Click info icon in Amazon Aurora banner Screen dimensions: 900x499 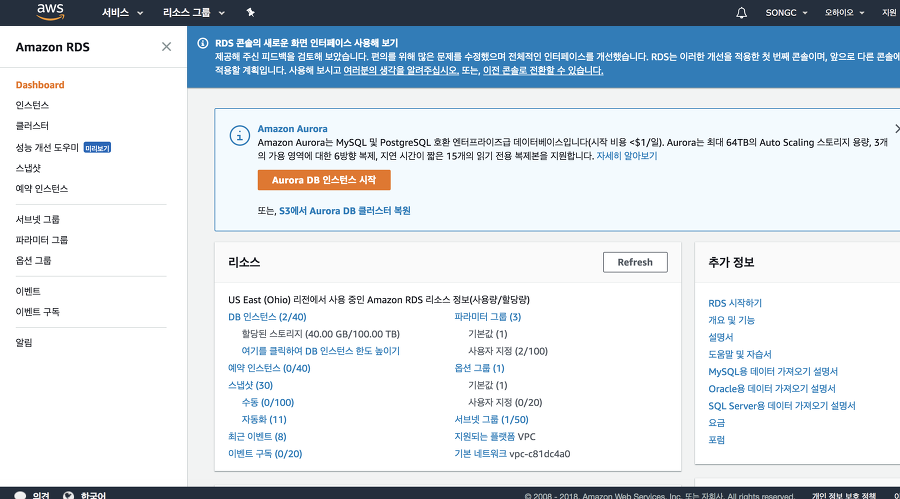(239, 136)
